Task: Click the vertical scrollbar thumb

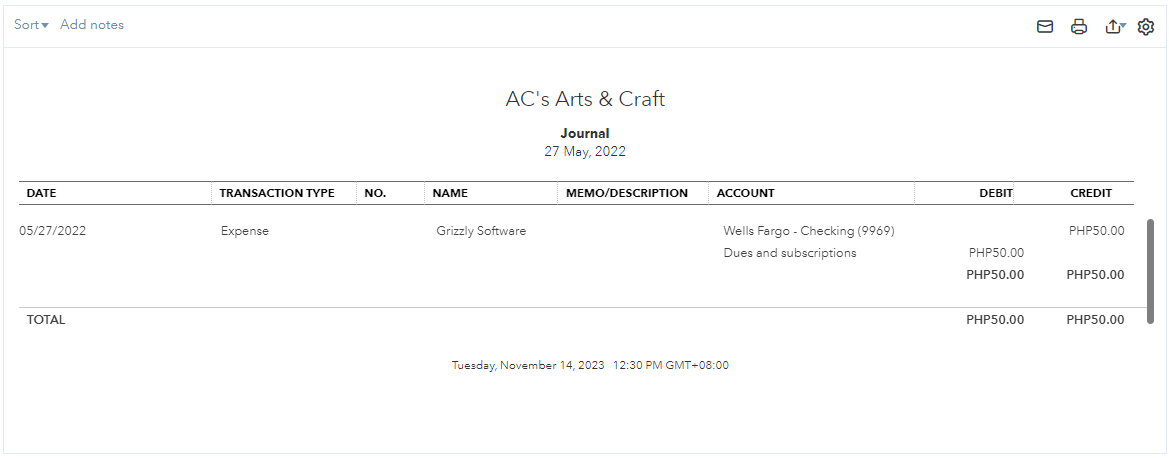Action: [x=1151, y=271]
